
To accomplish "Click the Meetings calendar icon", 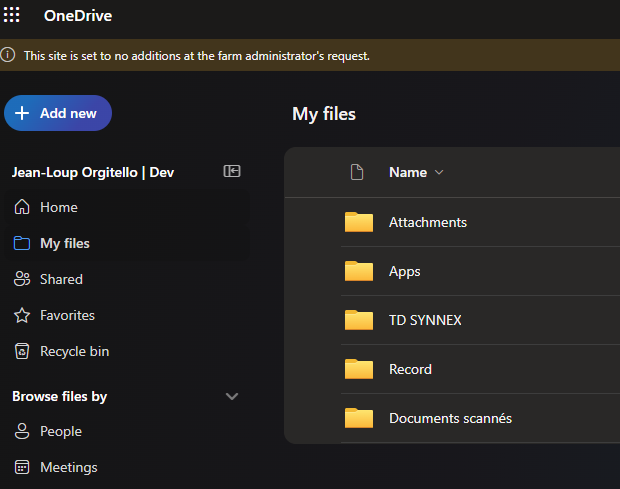I will (x=22, y=467).
